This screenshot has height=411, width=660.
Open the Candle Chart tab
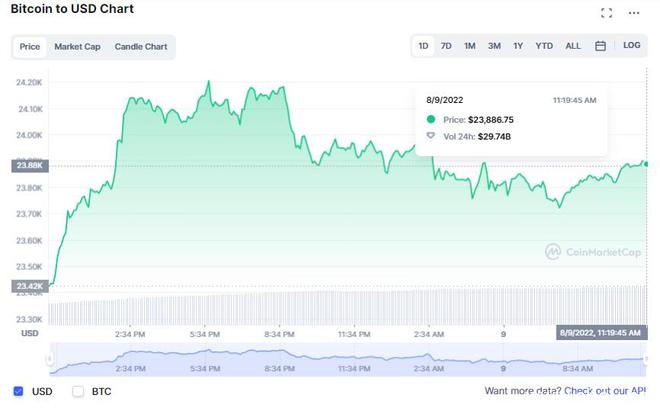coord(141,47)
